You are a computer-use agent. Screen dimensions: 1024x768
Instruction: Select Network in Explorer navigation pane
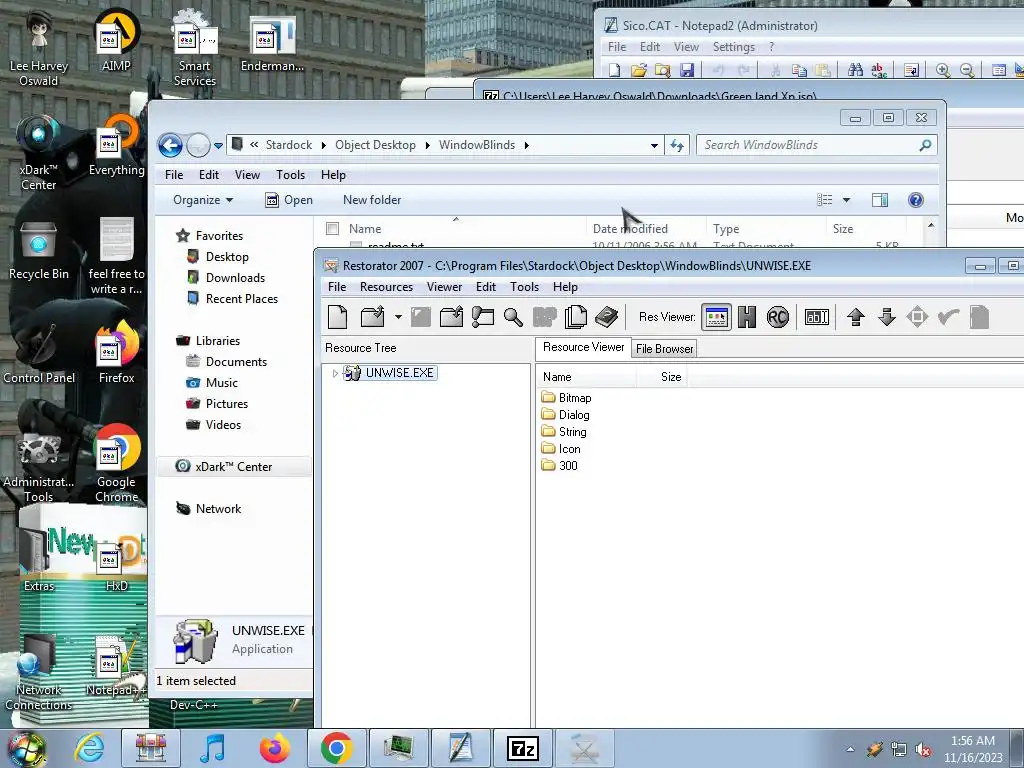[208, 508]
